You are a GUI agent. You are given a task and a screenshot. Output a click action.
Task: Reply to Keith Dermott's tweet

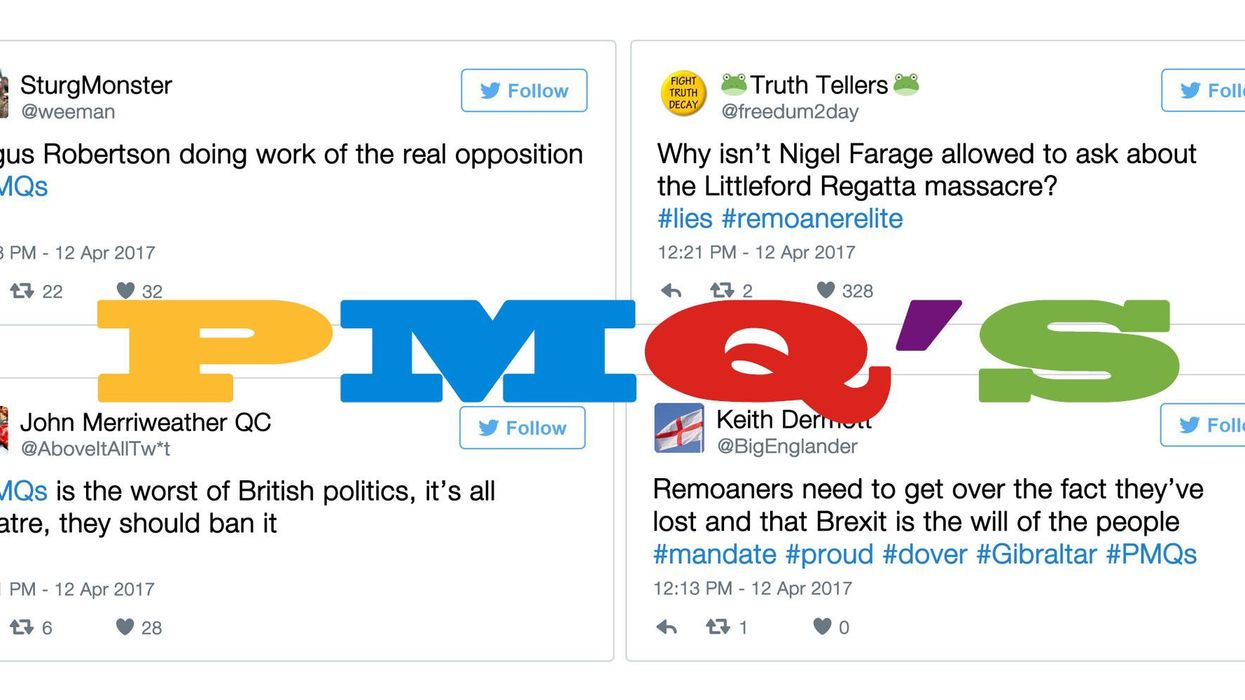(667, 627)
